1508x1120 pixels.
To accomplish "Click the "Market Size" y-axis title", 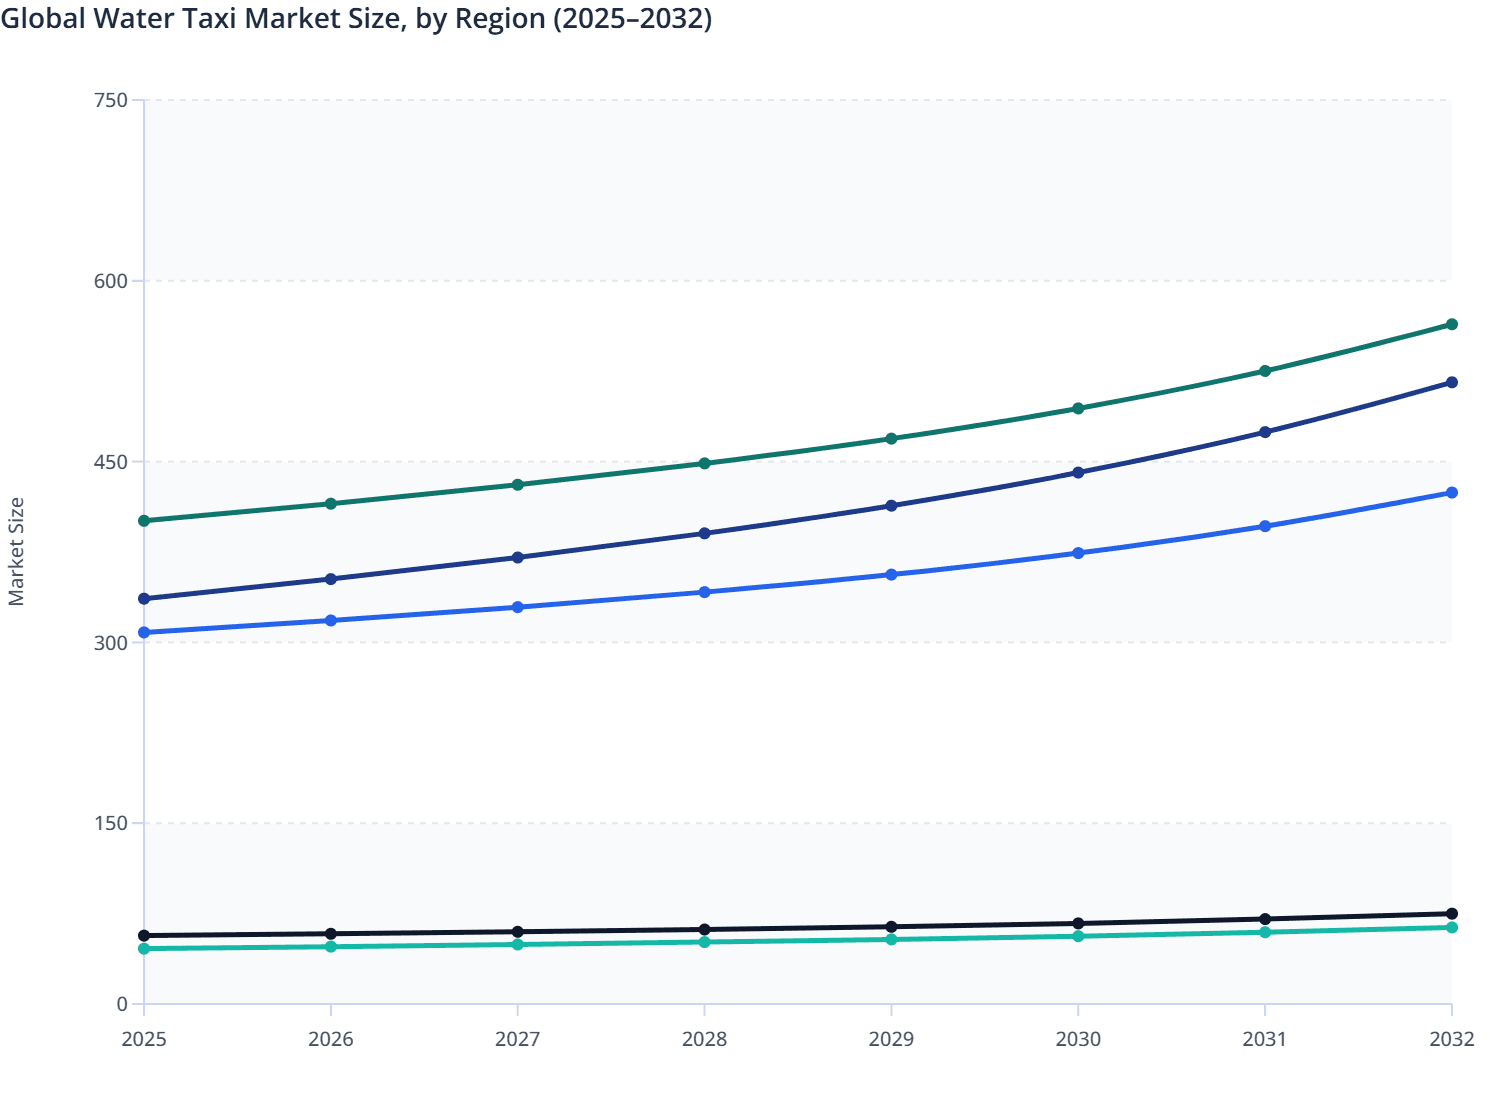I will coord(17,552).
